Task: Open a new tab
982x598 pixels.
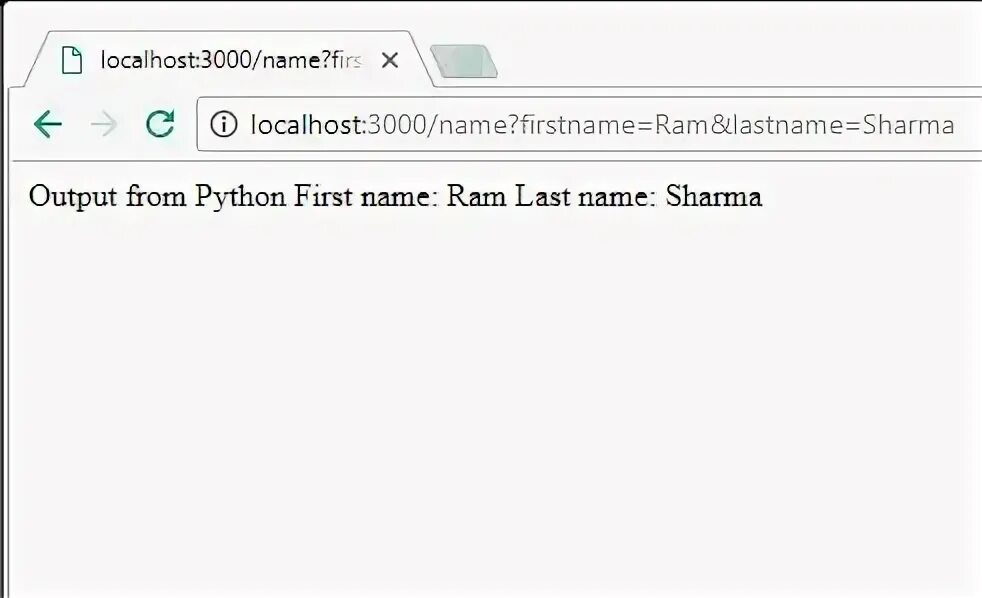Action: (463, 61)
